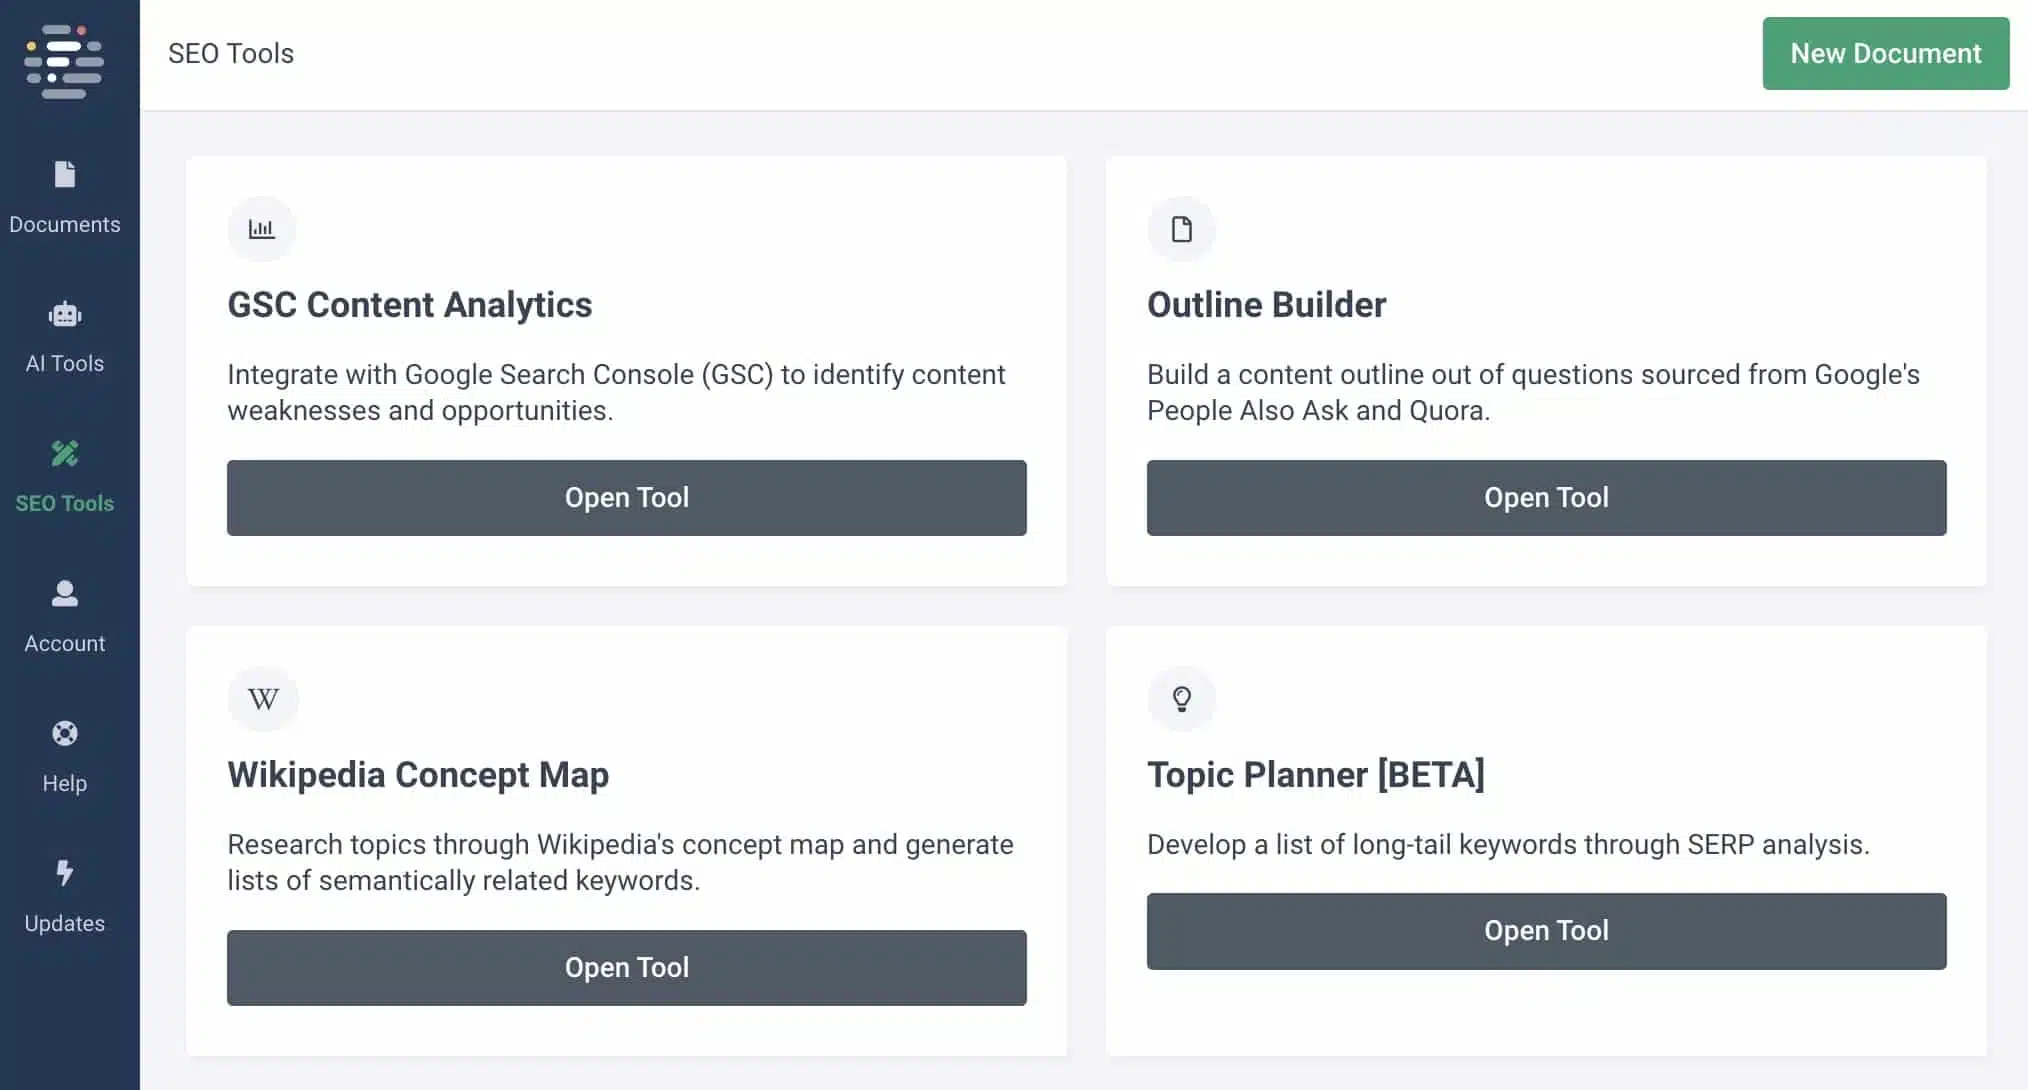
Task: Click the Help lifebuoy icon
Action: click(65, 734)
